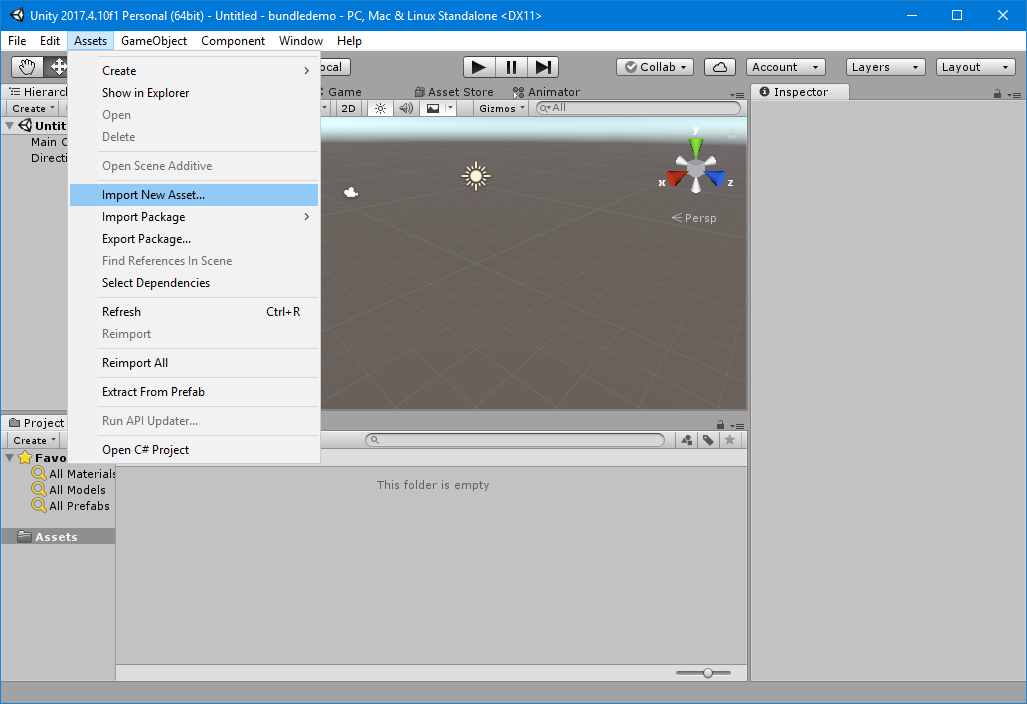
Task: Open scene effects dropdown arrow
Action: tap(450, 108)
